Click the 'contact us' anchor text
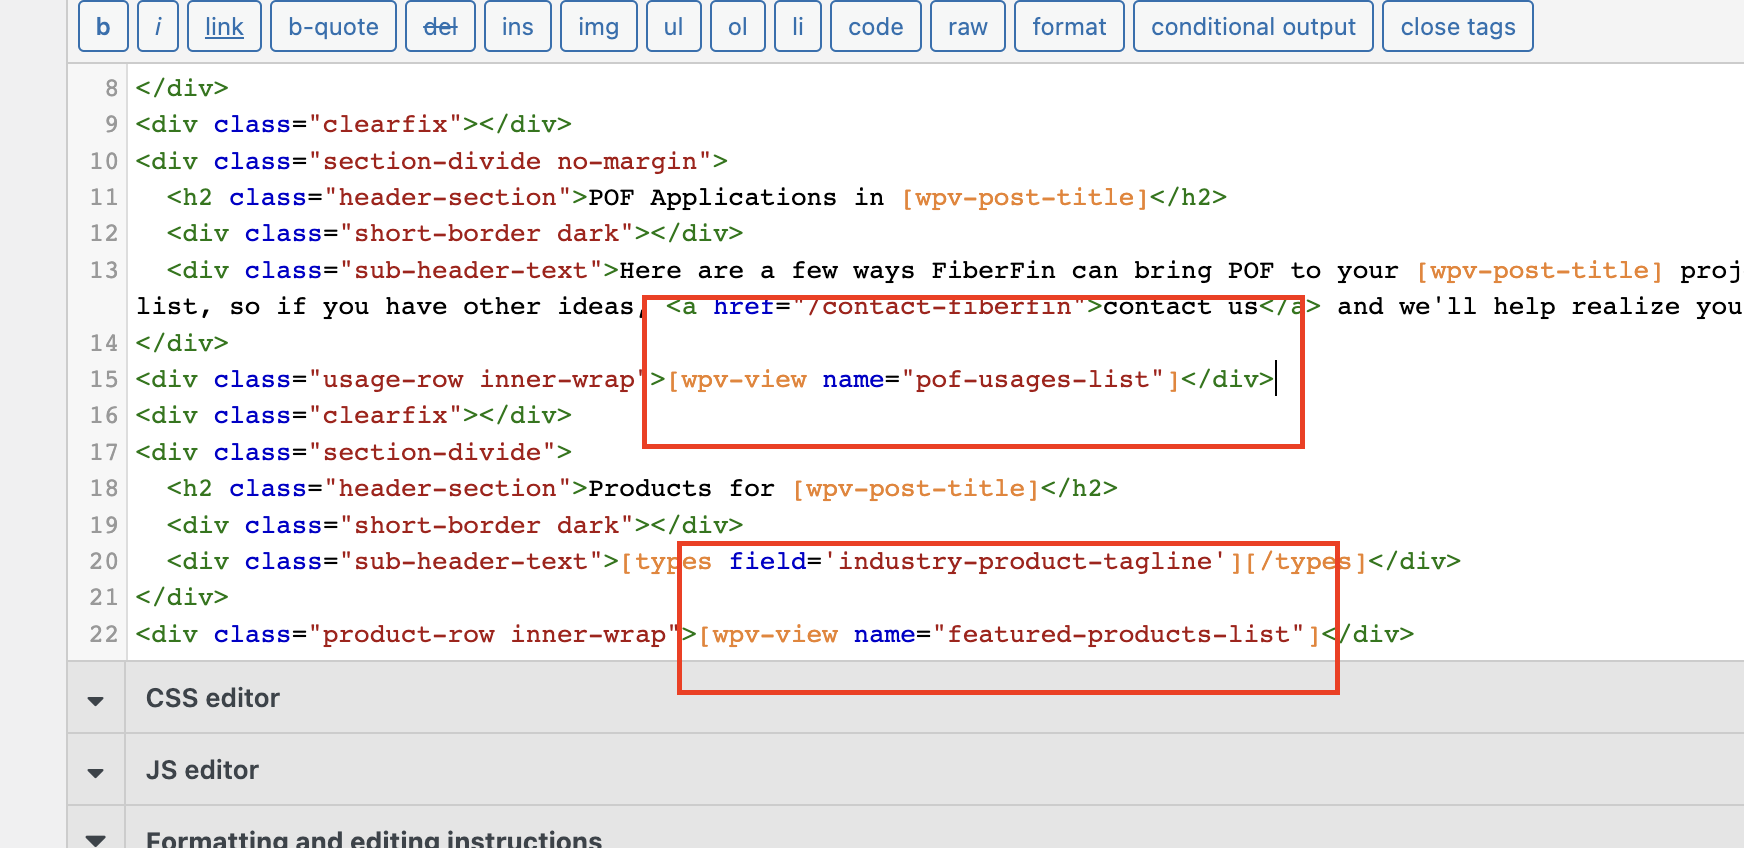Image resolution: width=1744 pixels, height=848 pixels. click(1180, 307)
